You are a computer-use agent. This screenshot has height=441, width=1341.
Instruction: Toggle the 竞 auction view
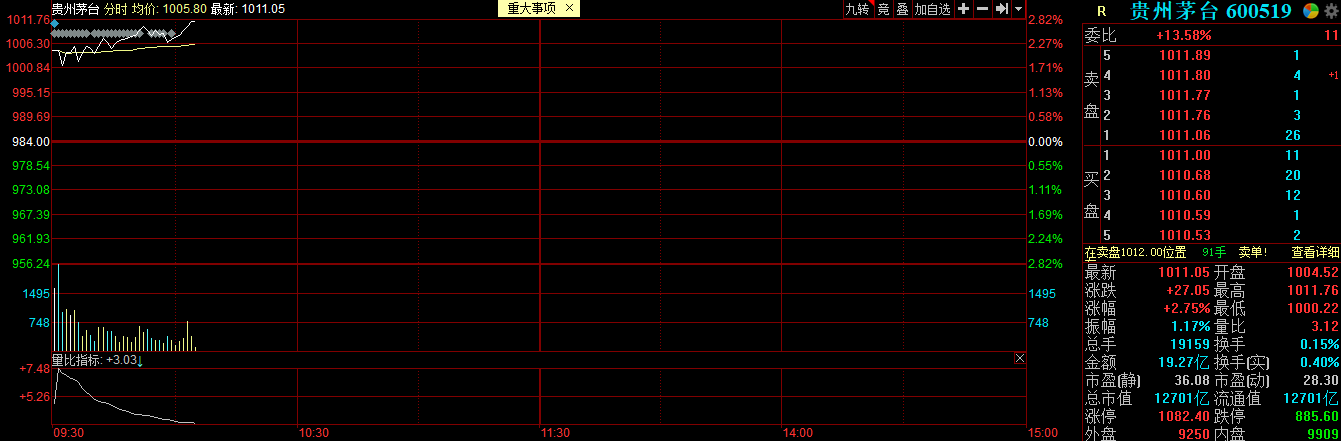click(x=883, y=9)
